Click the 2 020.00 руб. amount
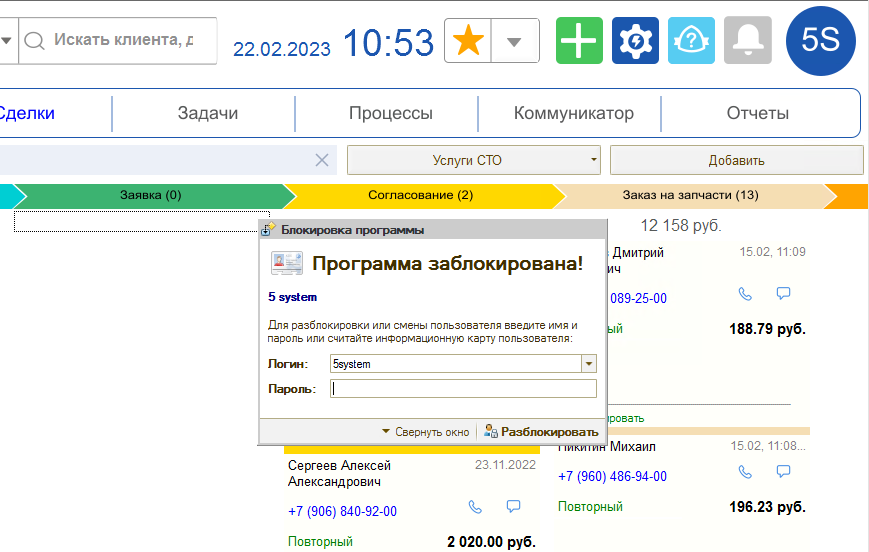Image resolution: width=869 pixels, height=552 pixels. click(492, 541)
